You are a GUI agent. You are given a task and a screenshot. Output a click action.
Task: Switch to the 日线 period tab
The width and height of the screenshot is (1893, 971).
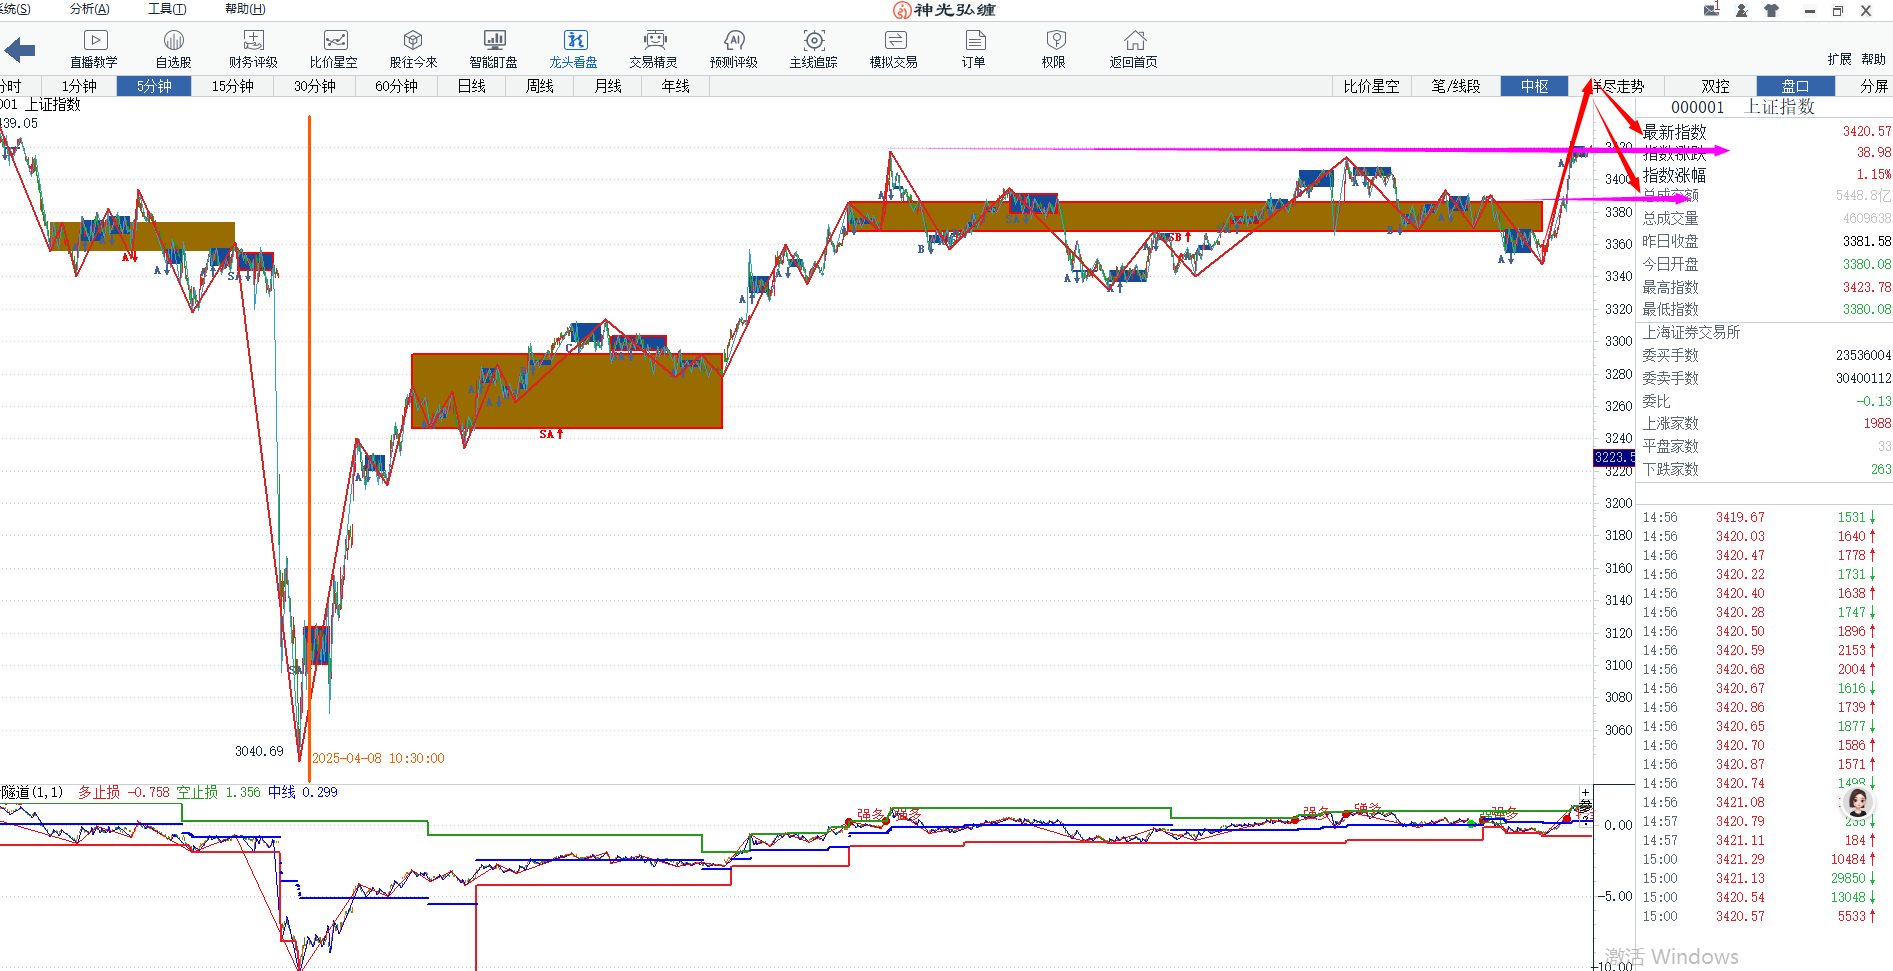point(471,86)
